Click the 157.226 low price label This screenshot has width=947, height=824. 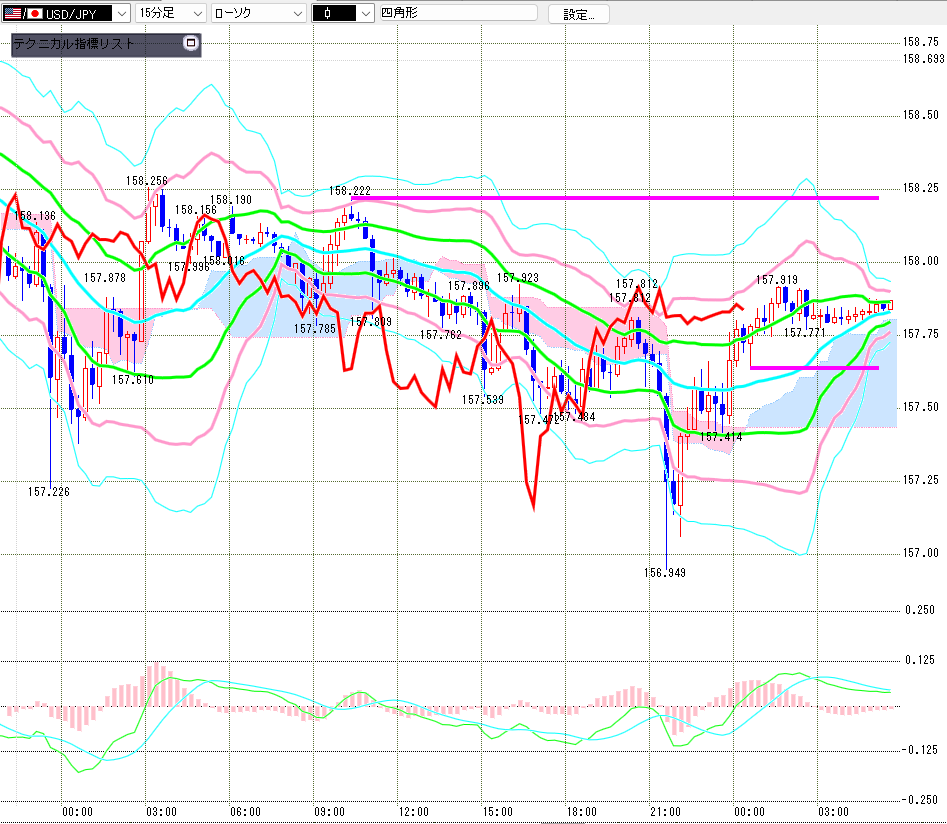(49, 492)
